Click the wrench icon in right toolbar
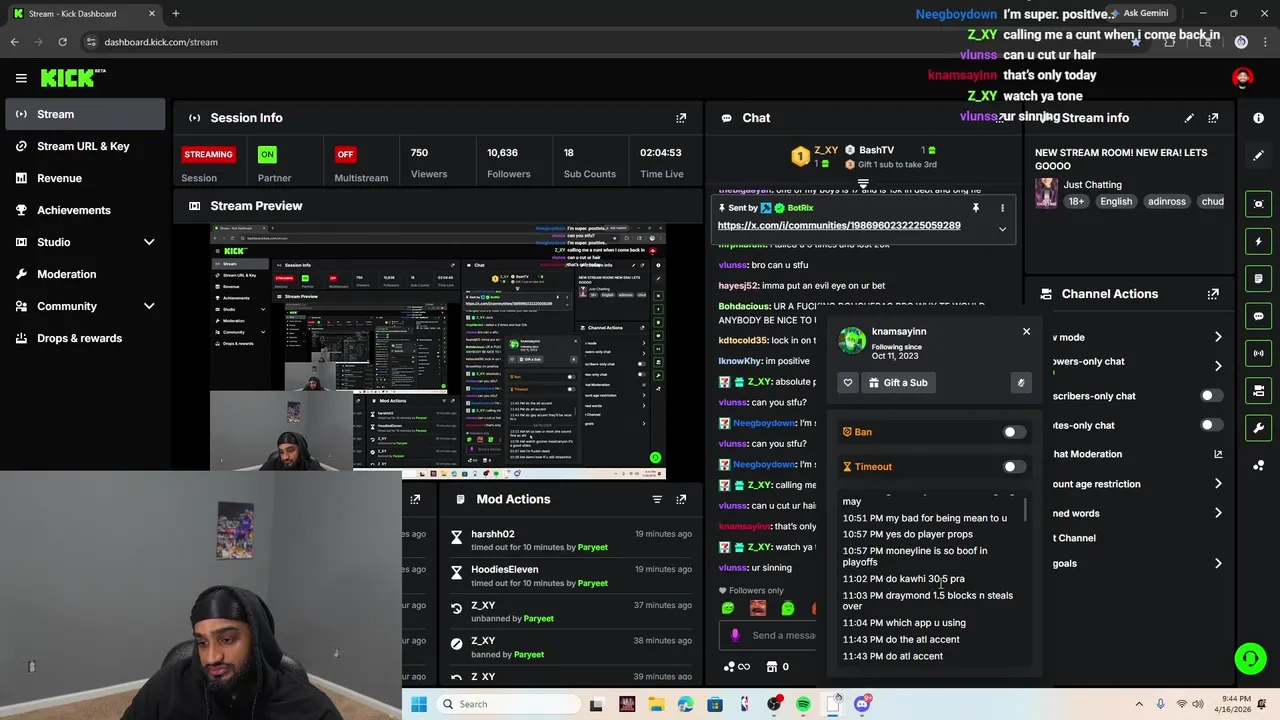This screenshot has height=720, width=1280. point(1258,428)
